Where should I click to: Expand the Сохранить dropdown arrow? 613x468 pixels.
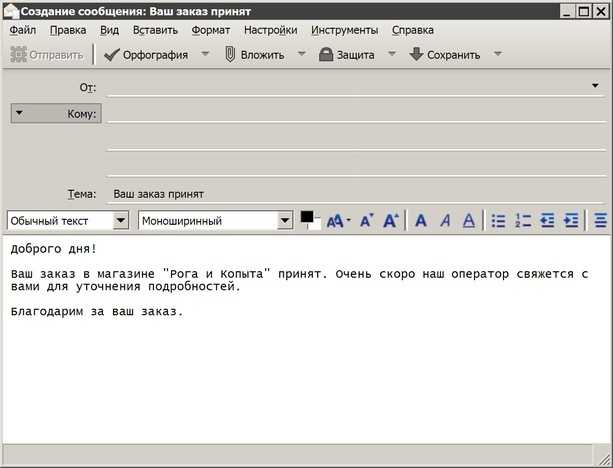click(498, 54)
